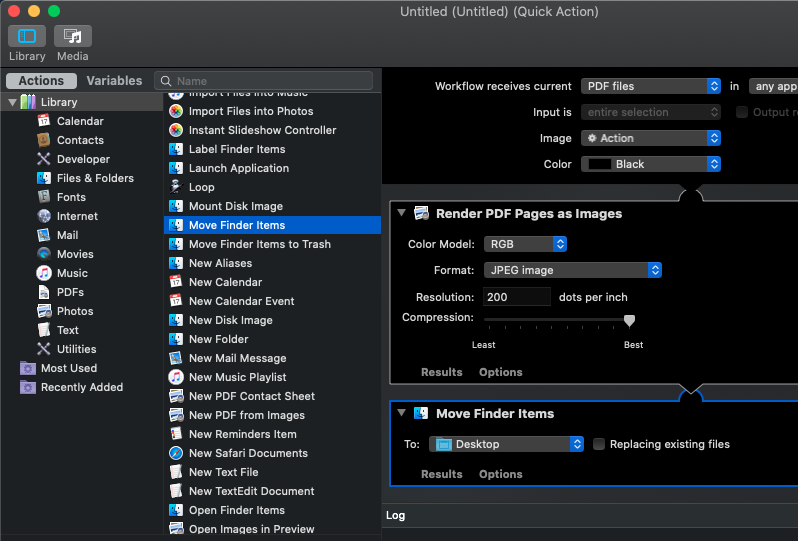Toggle the Output replaces checkbox
The height and width of the screenshot is (541, 798).
point(742,112)
